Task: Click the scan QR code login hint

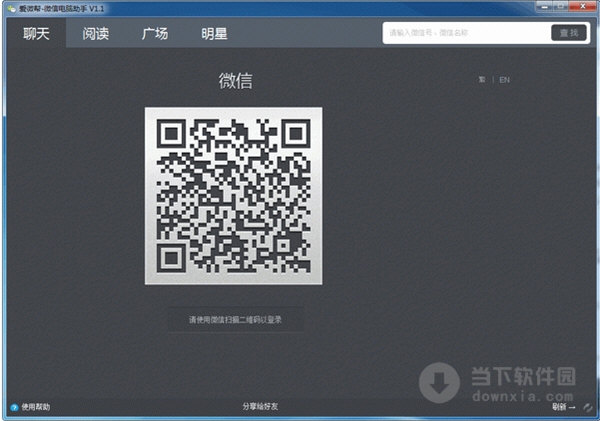Action: 233,320
